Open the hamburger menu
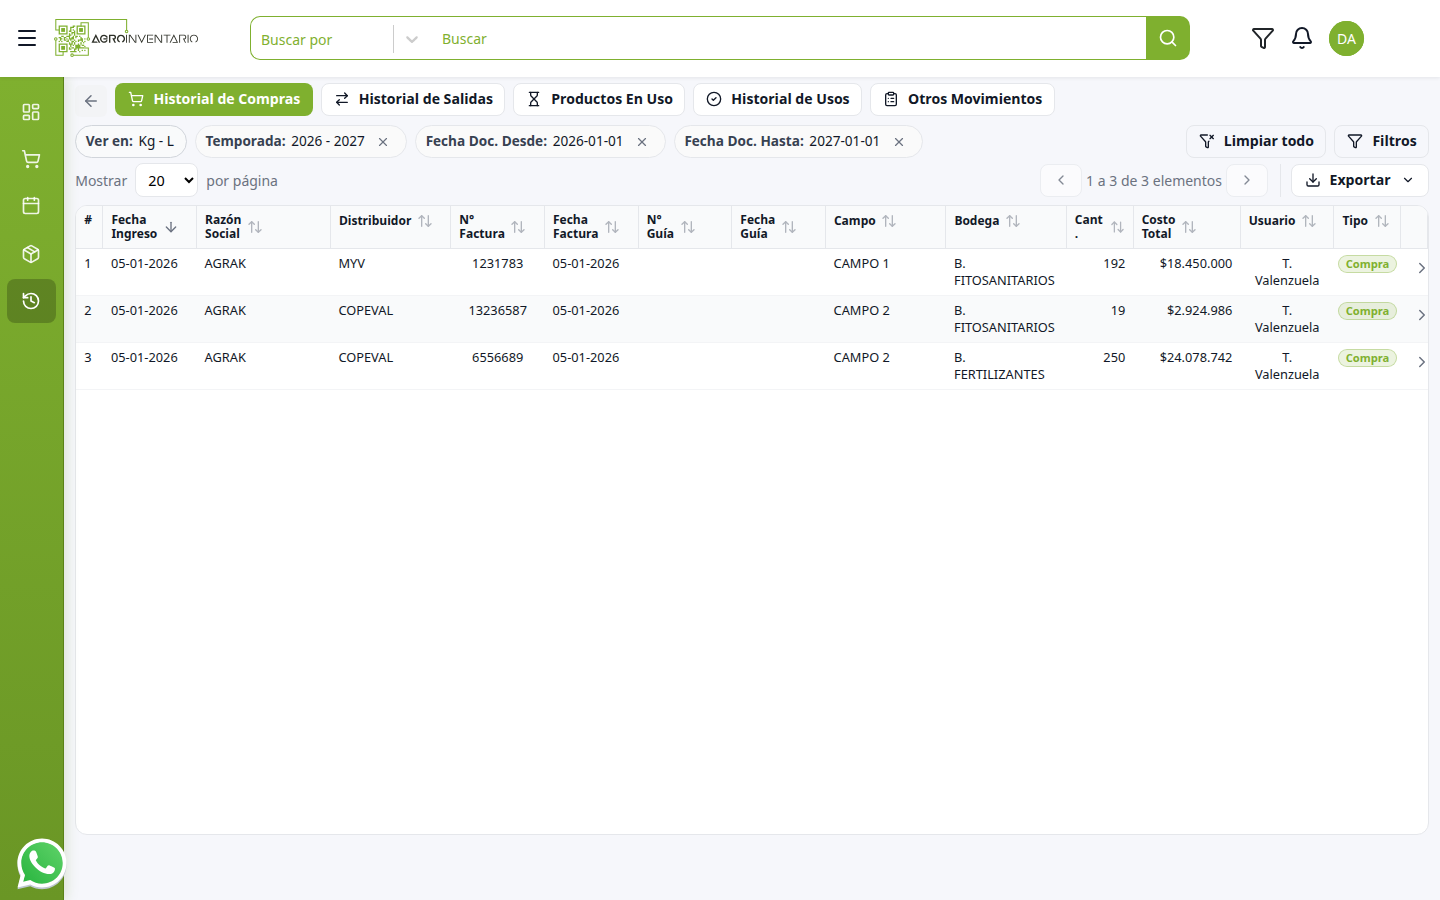Image resolution: width=1440 pixels, height=900 pixels. (27, 38)
